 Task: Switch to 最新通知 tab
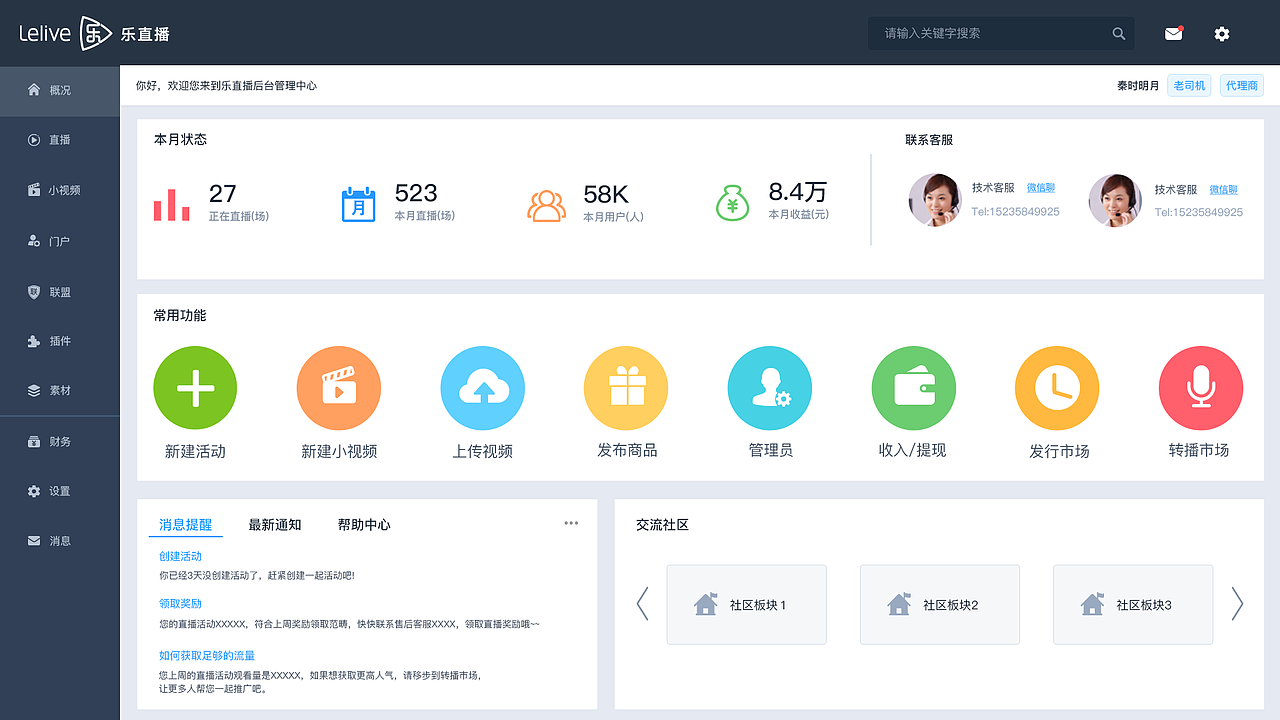point(275,525)
